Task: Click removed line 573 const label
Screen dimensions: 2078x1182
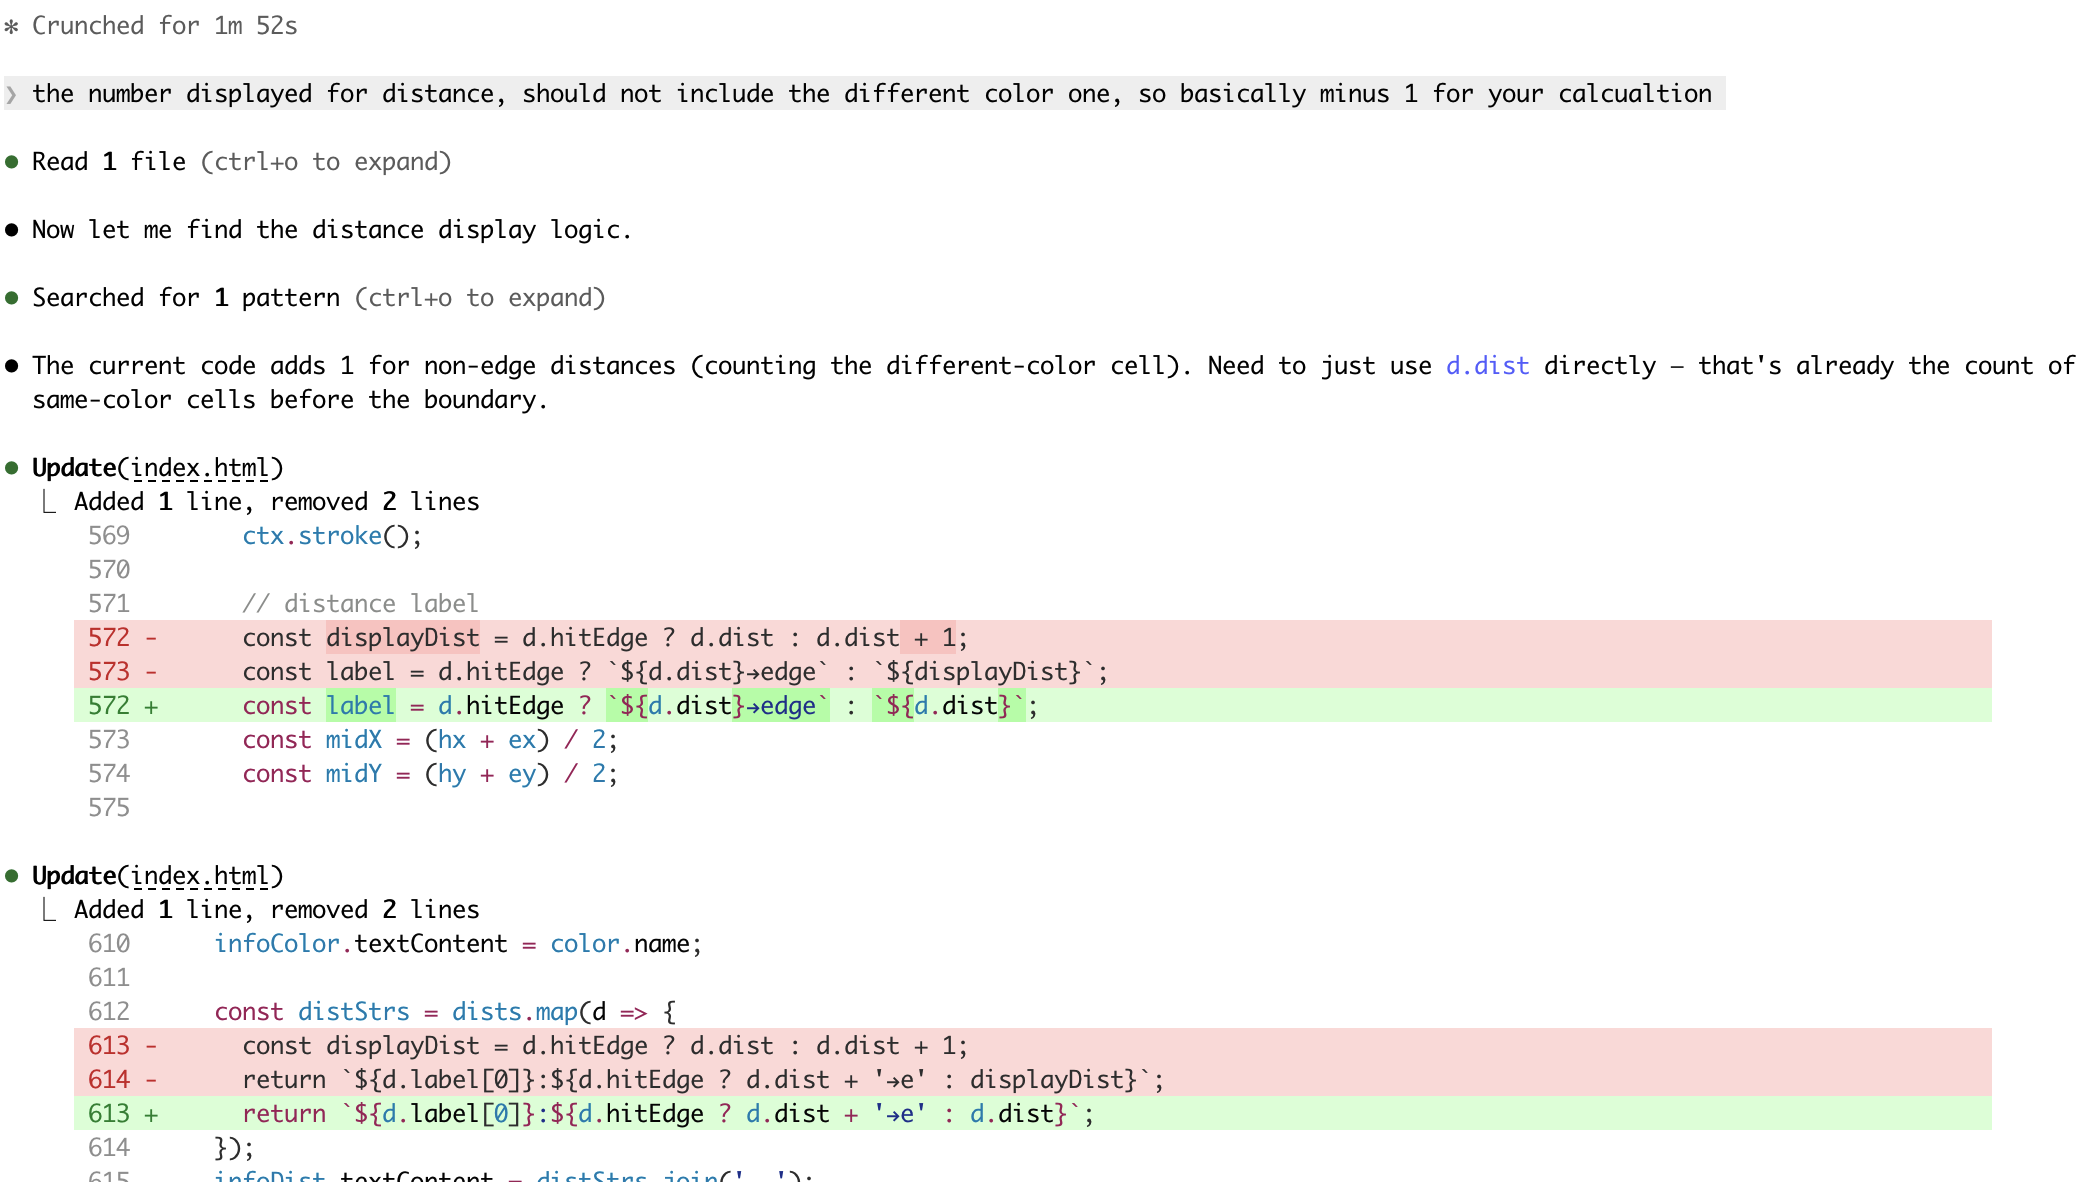Action: [x=1032, y=672]
